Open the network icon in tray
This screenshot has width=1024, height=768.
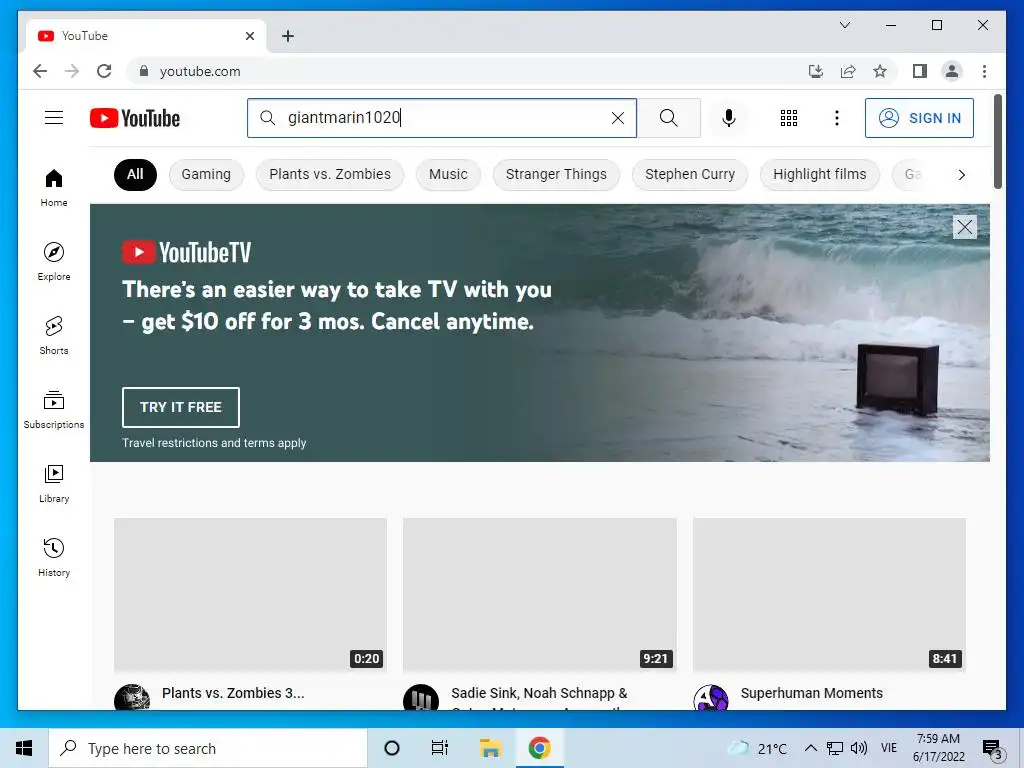pyautogui.click(x=835, y=748)
